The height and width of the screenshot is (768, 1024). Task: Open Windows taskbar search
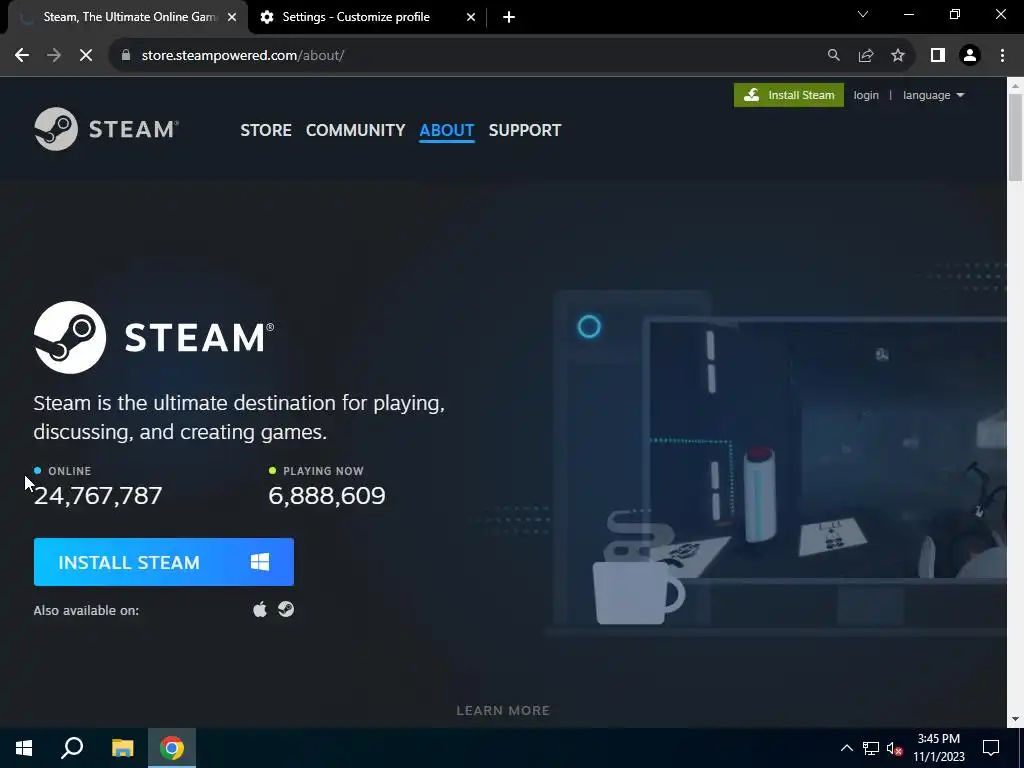coord(72,748)
